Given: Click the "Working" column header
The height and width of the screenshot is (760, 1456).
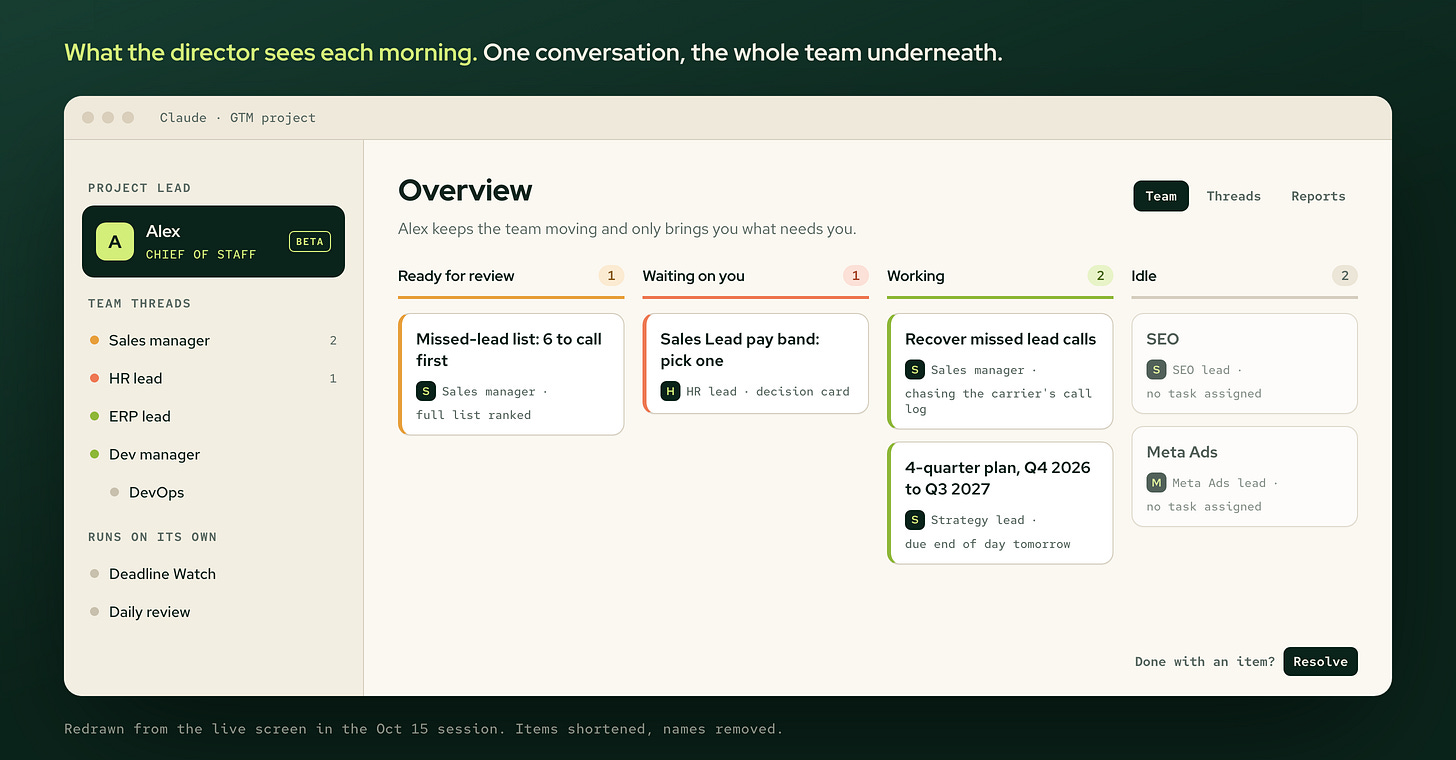Looking at the screenshot, I should (x=915, y=276).
